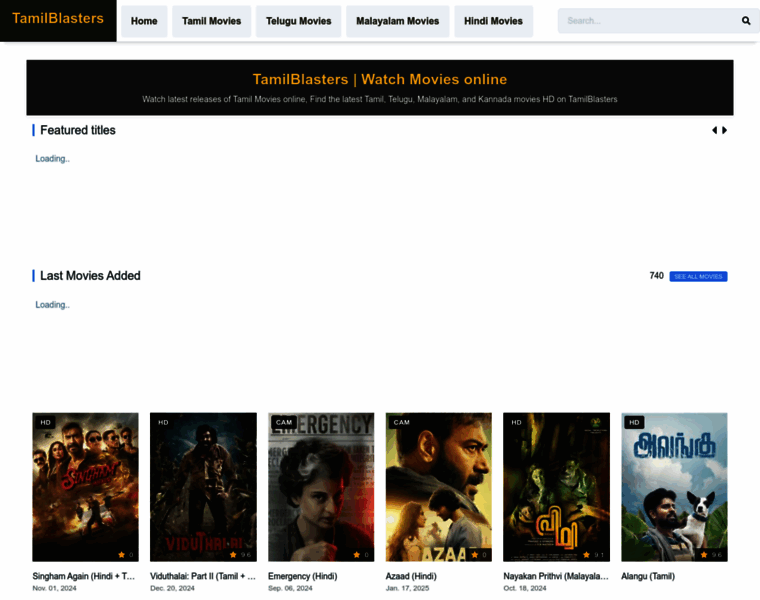Click Dec. 20, 2024 date text
Screen dimensions: 760x600
pos(172,588)
